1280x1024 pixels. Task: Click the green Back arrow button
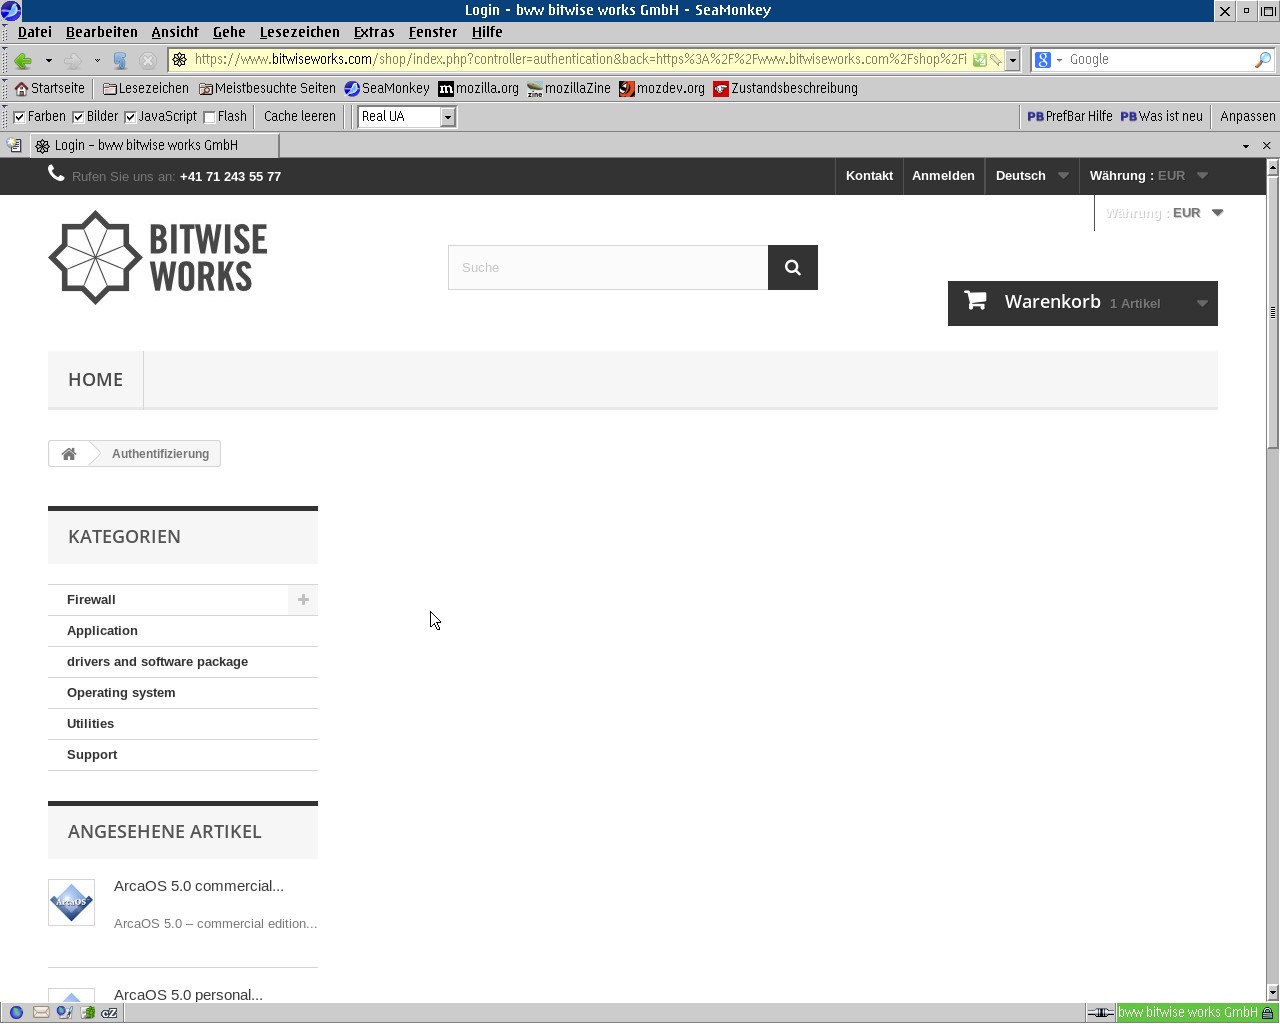click(x=23, y=60)
